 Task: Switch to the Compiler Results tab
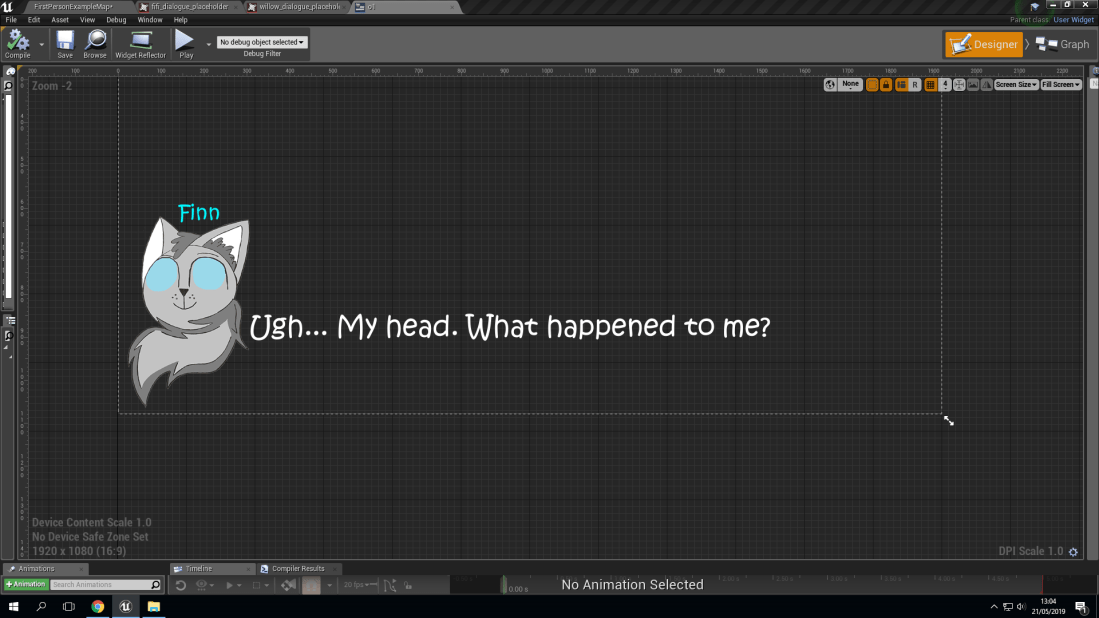pos(297,569)
